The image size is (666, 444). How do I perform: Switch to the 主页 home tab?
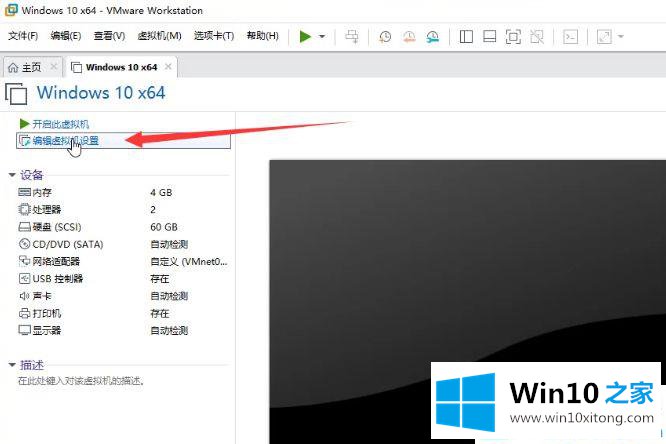click(31, 67)
